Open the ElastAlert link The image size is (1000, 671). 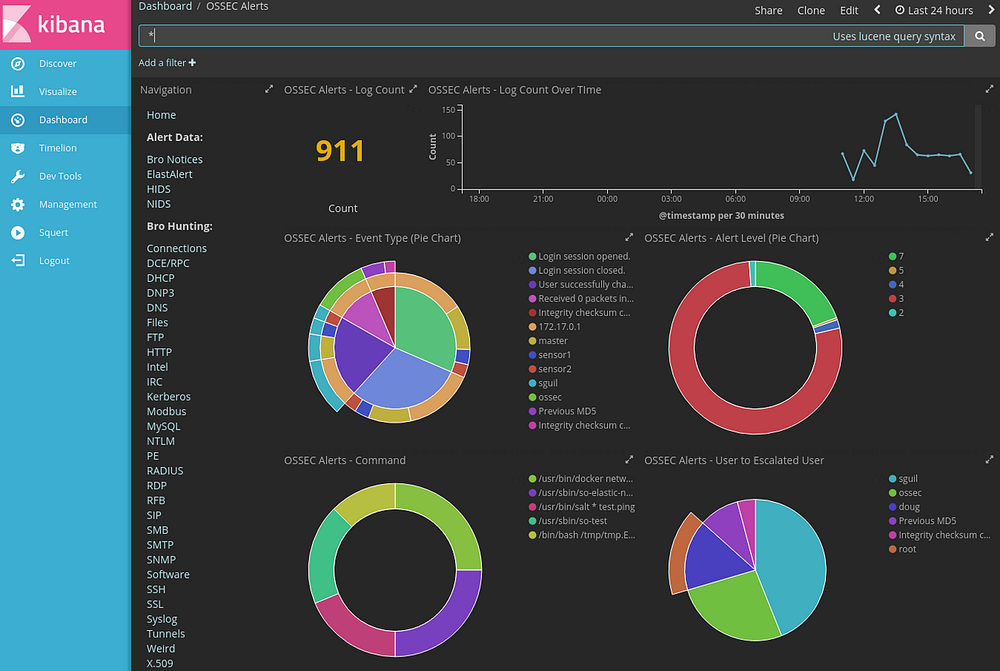(x=169, y=174)
